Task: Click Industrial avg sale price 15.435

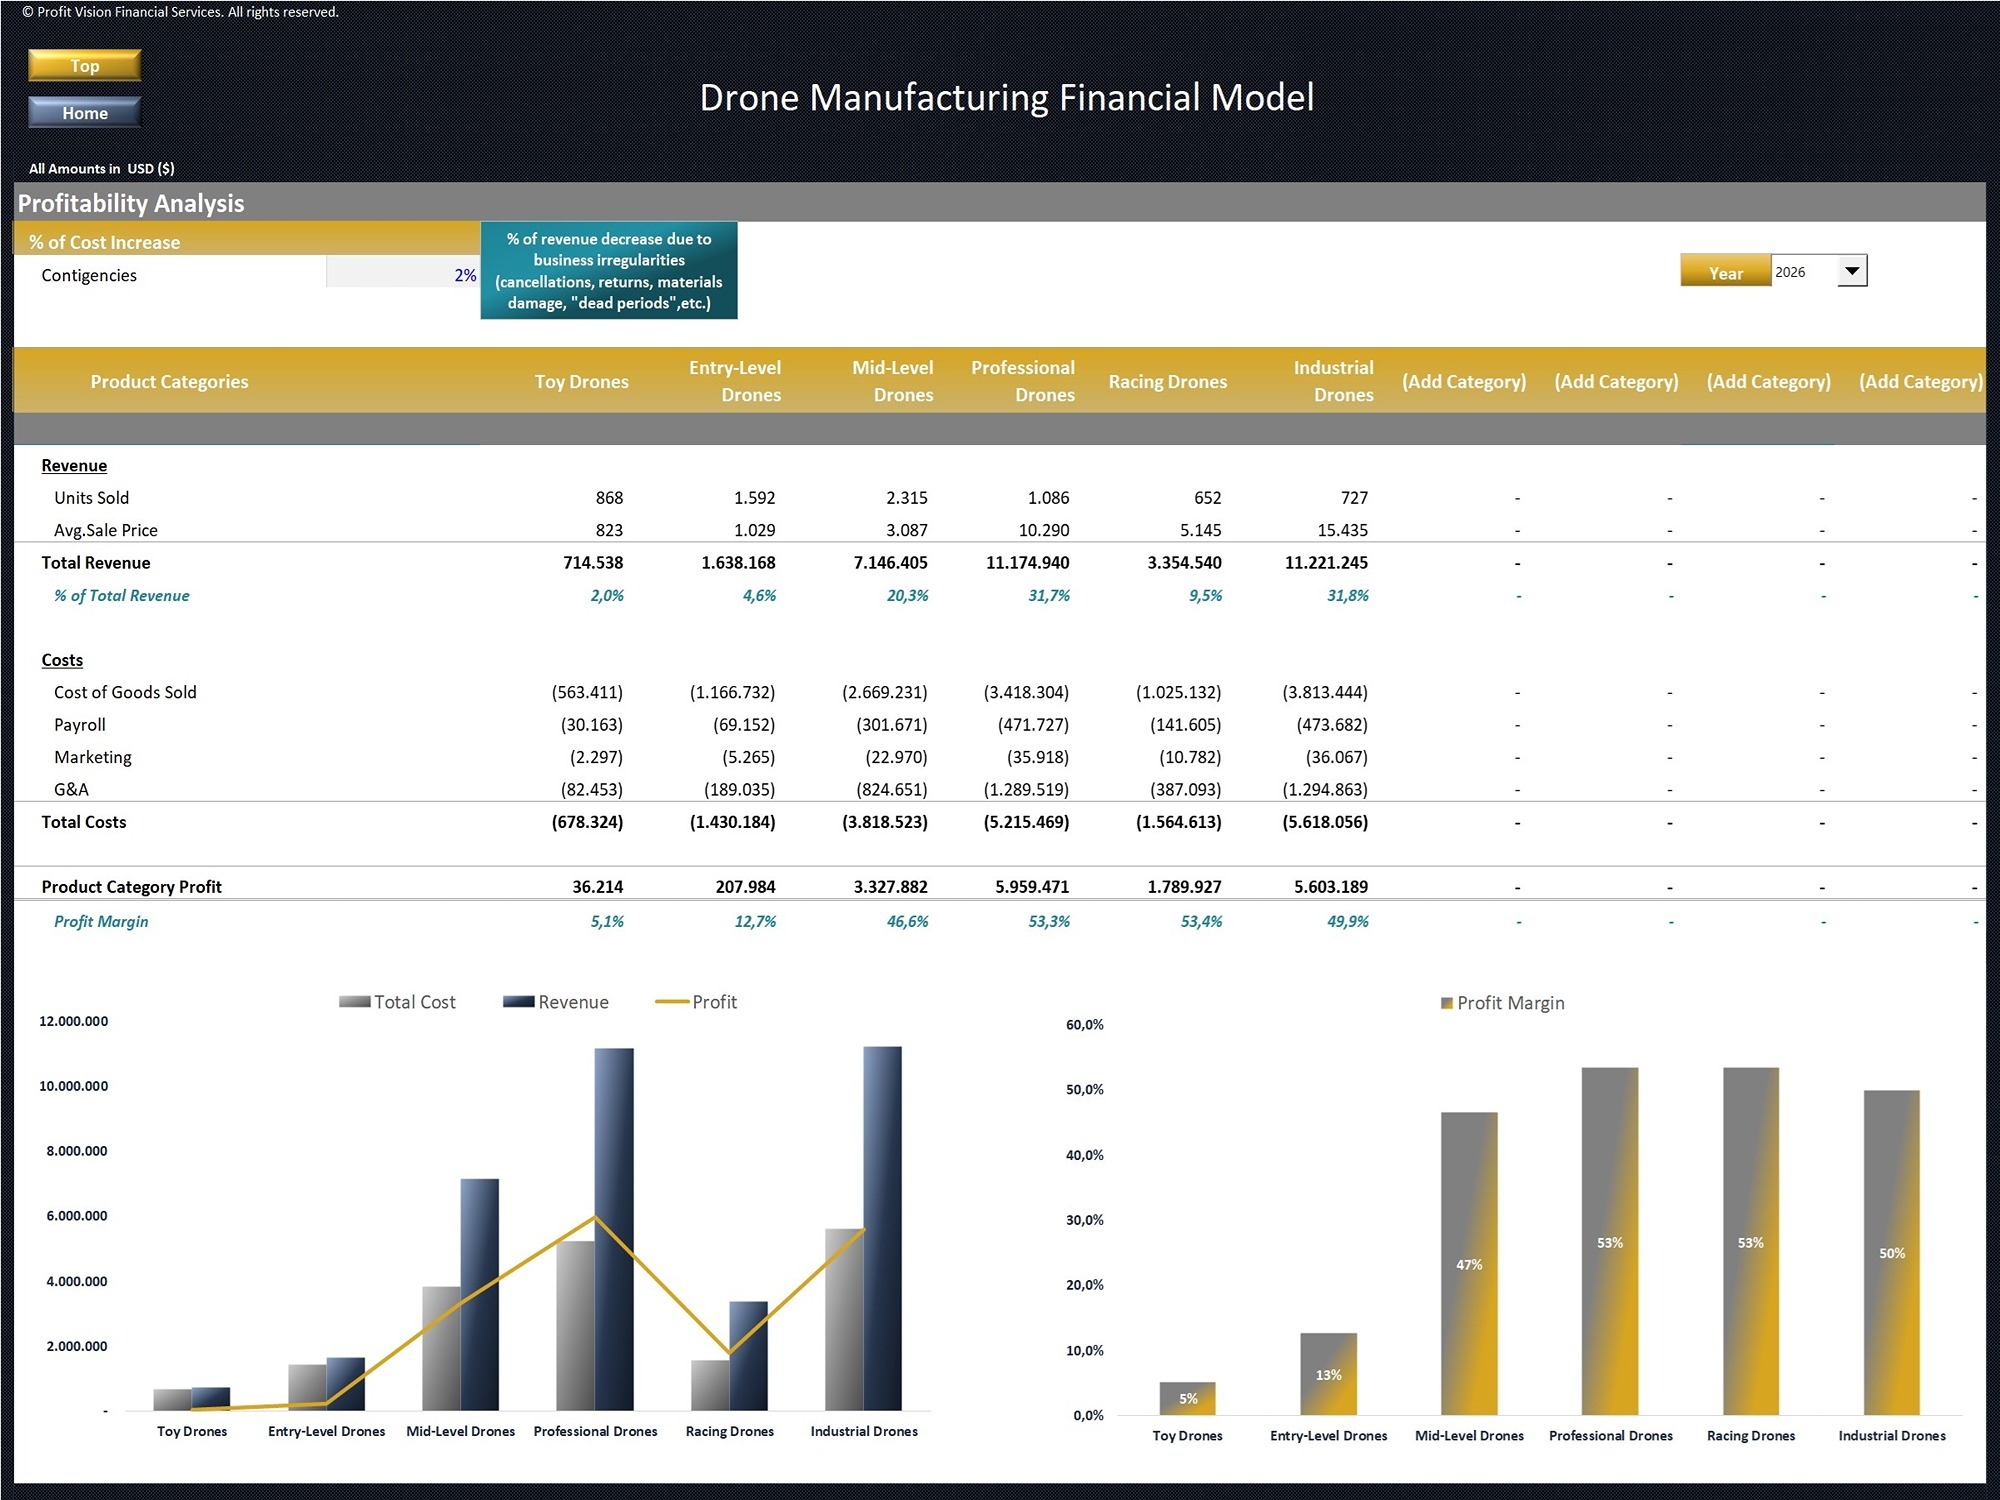Action: pyautogui.click(x=1342, y=530)
